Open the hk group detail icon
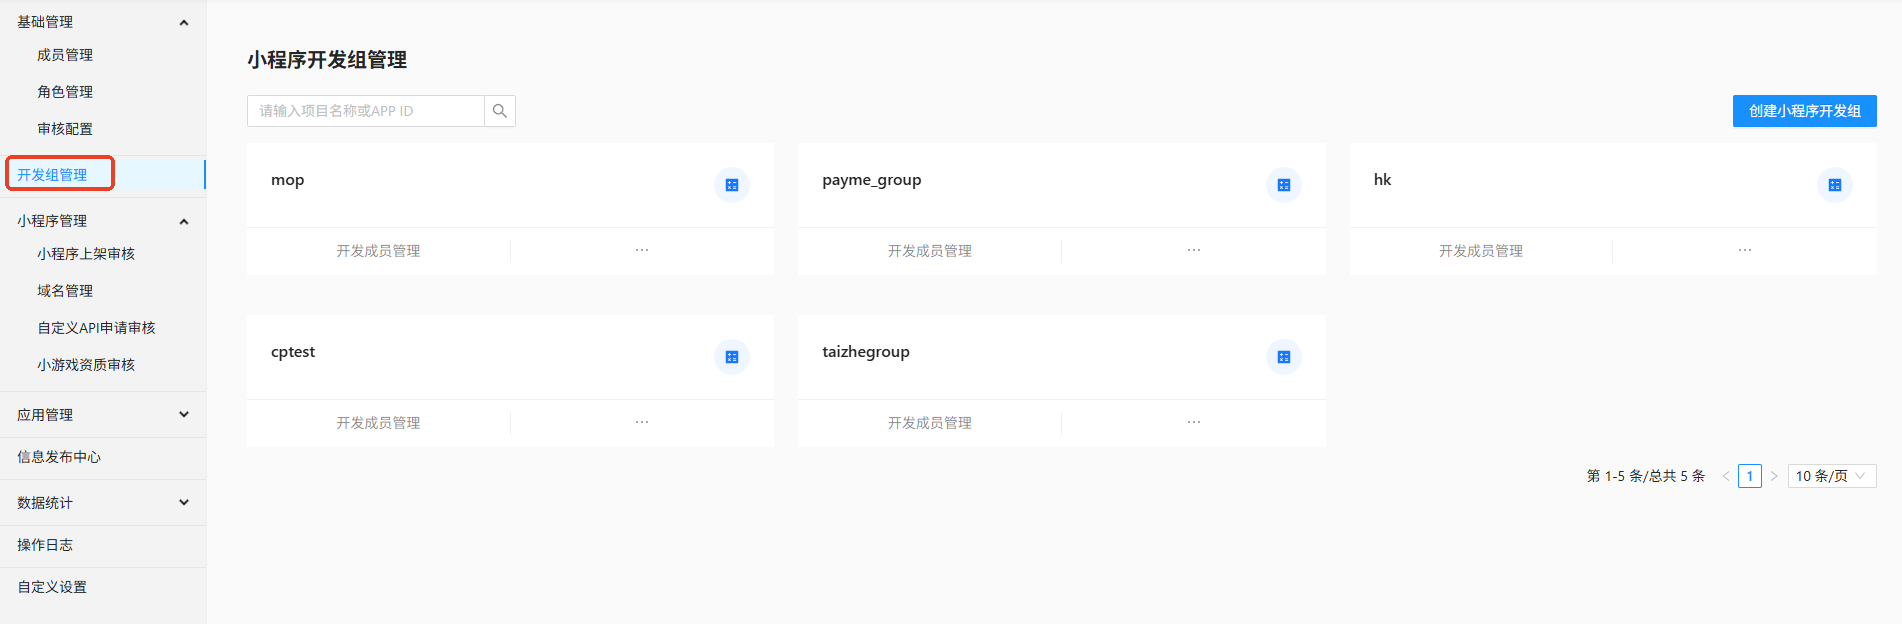This screenshot has height=624, width=1902. tap(1835, 185)
